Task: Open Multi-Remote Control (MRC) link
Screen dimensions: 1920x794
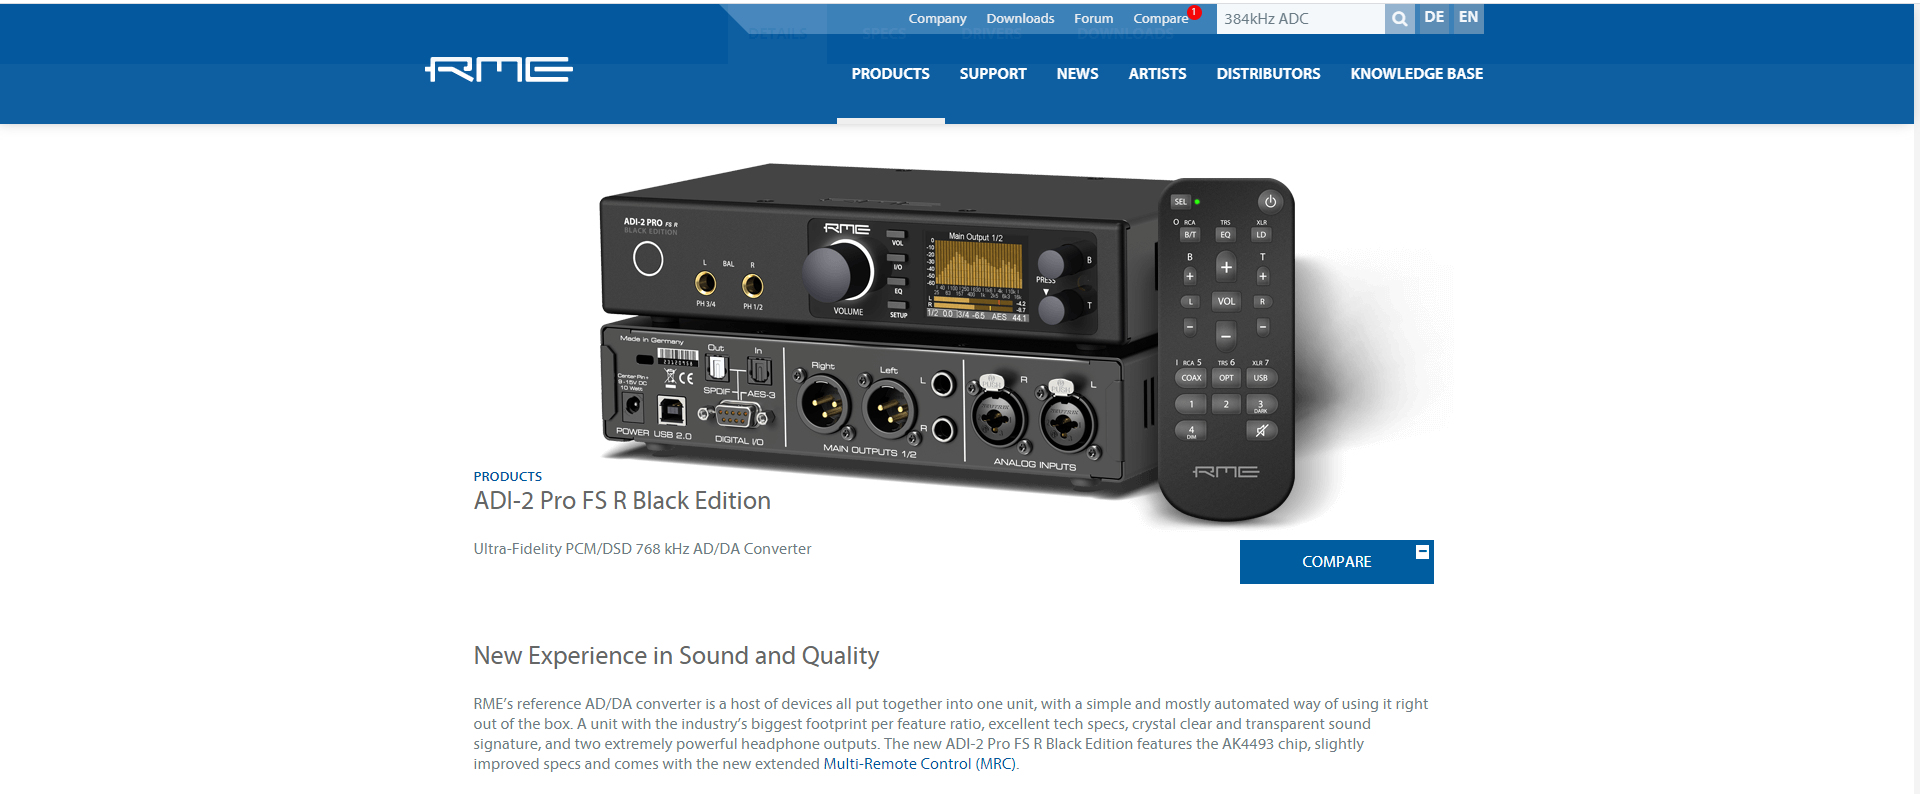Action: coord(919,764)
